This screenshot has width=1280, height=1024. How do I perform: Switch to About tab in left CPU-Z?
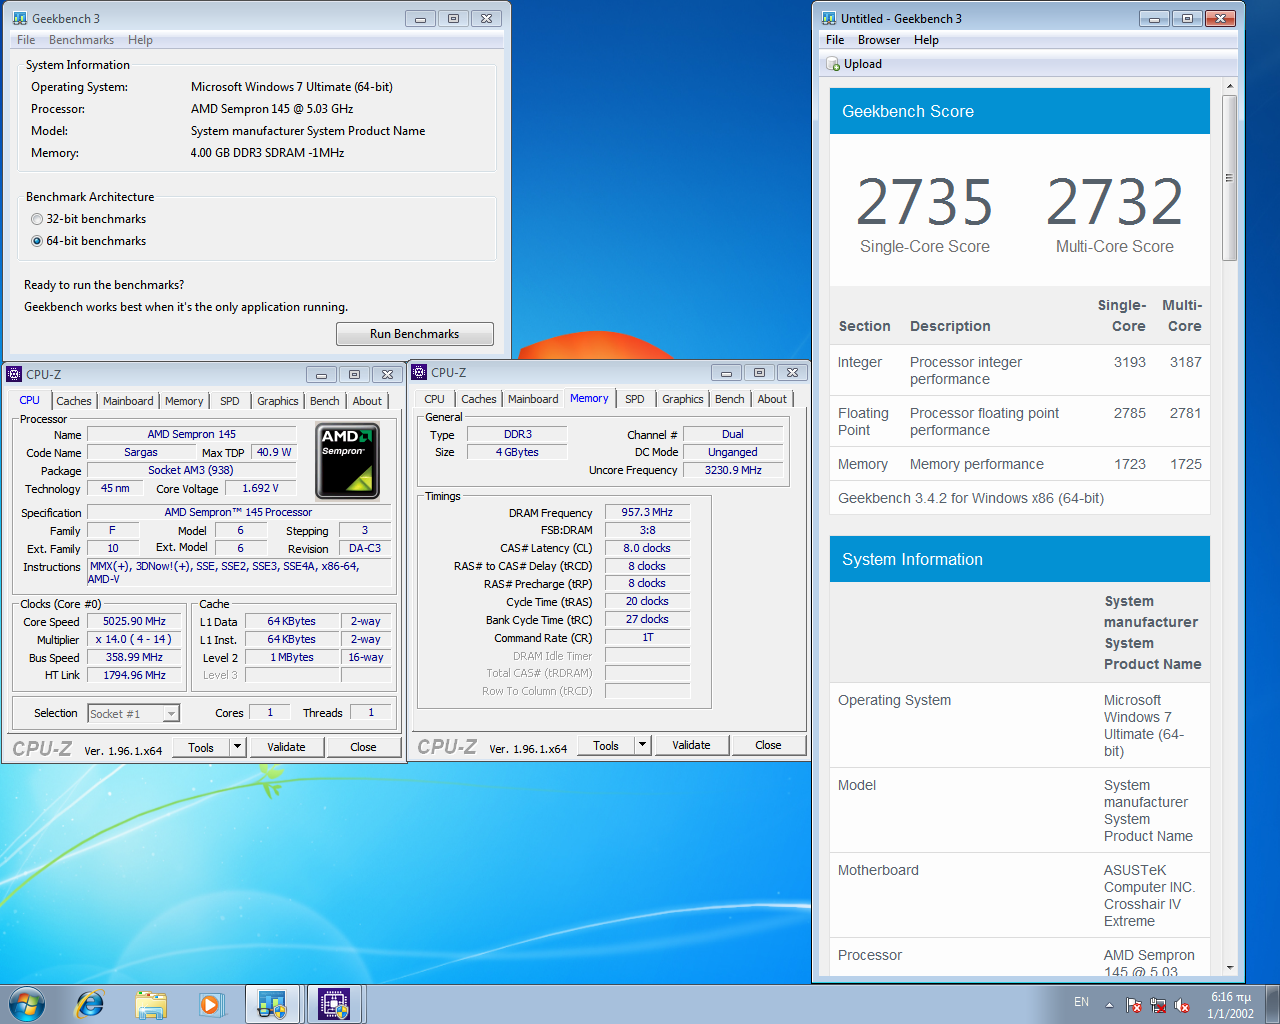pyautogui.click(x=367, y=401)
